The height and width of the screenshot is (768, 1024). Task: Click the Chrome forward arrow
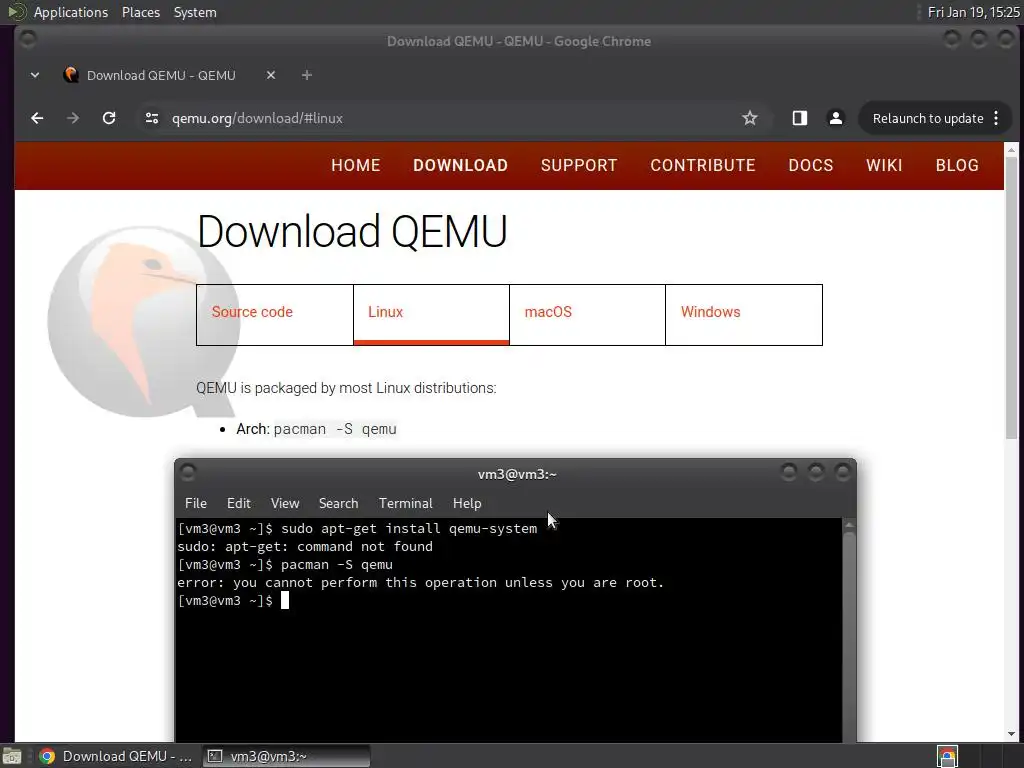[73, 118]
